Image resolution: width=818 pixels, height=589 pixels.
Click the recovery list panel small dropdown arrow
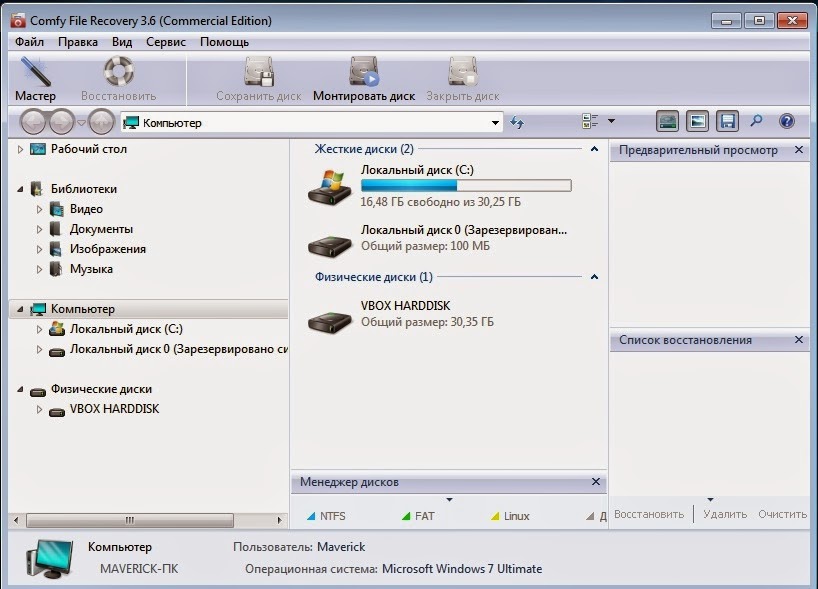pyautogui.click(x=710, y=500)
